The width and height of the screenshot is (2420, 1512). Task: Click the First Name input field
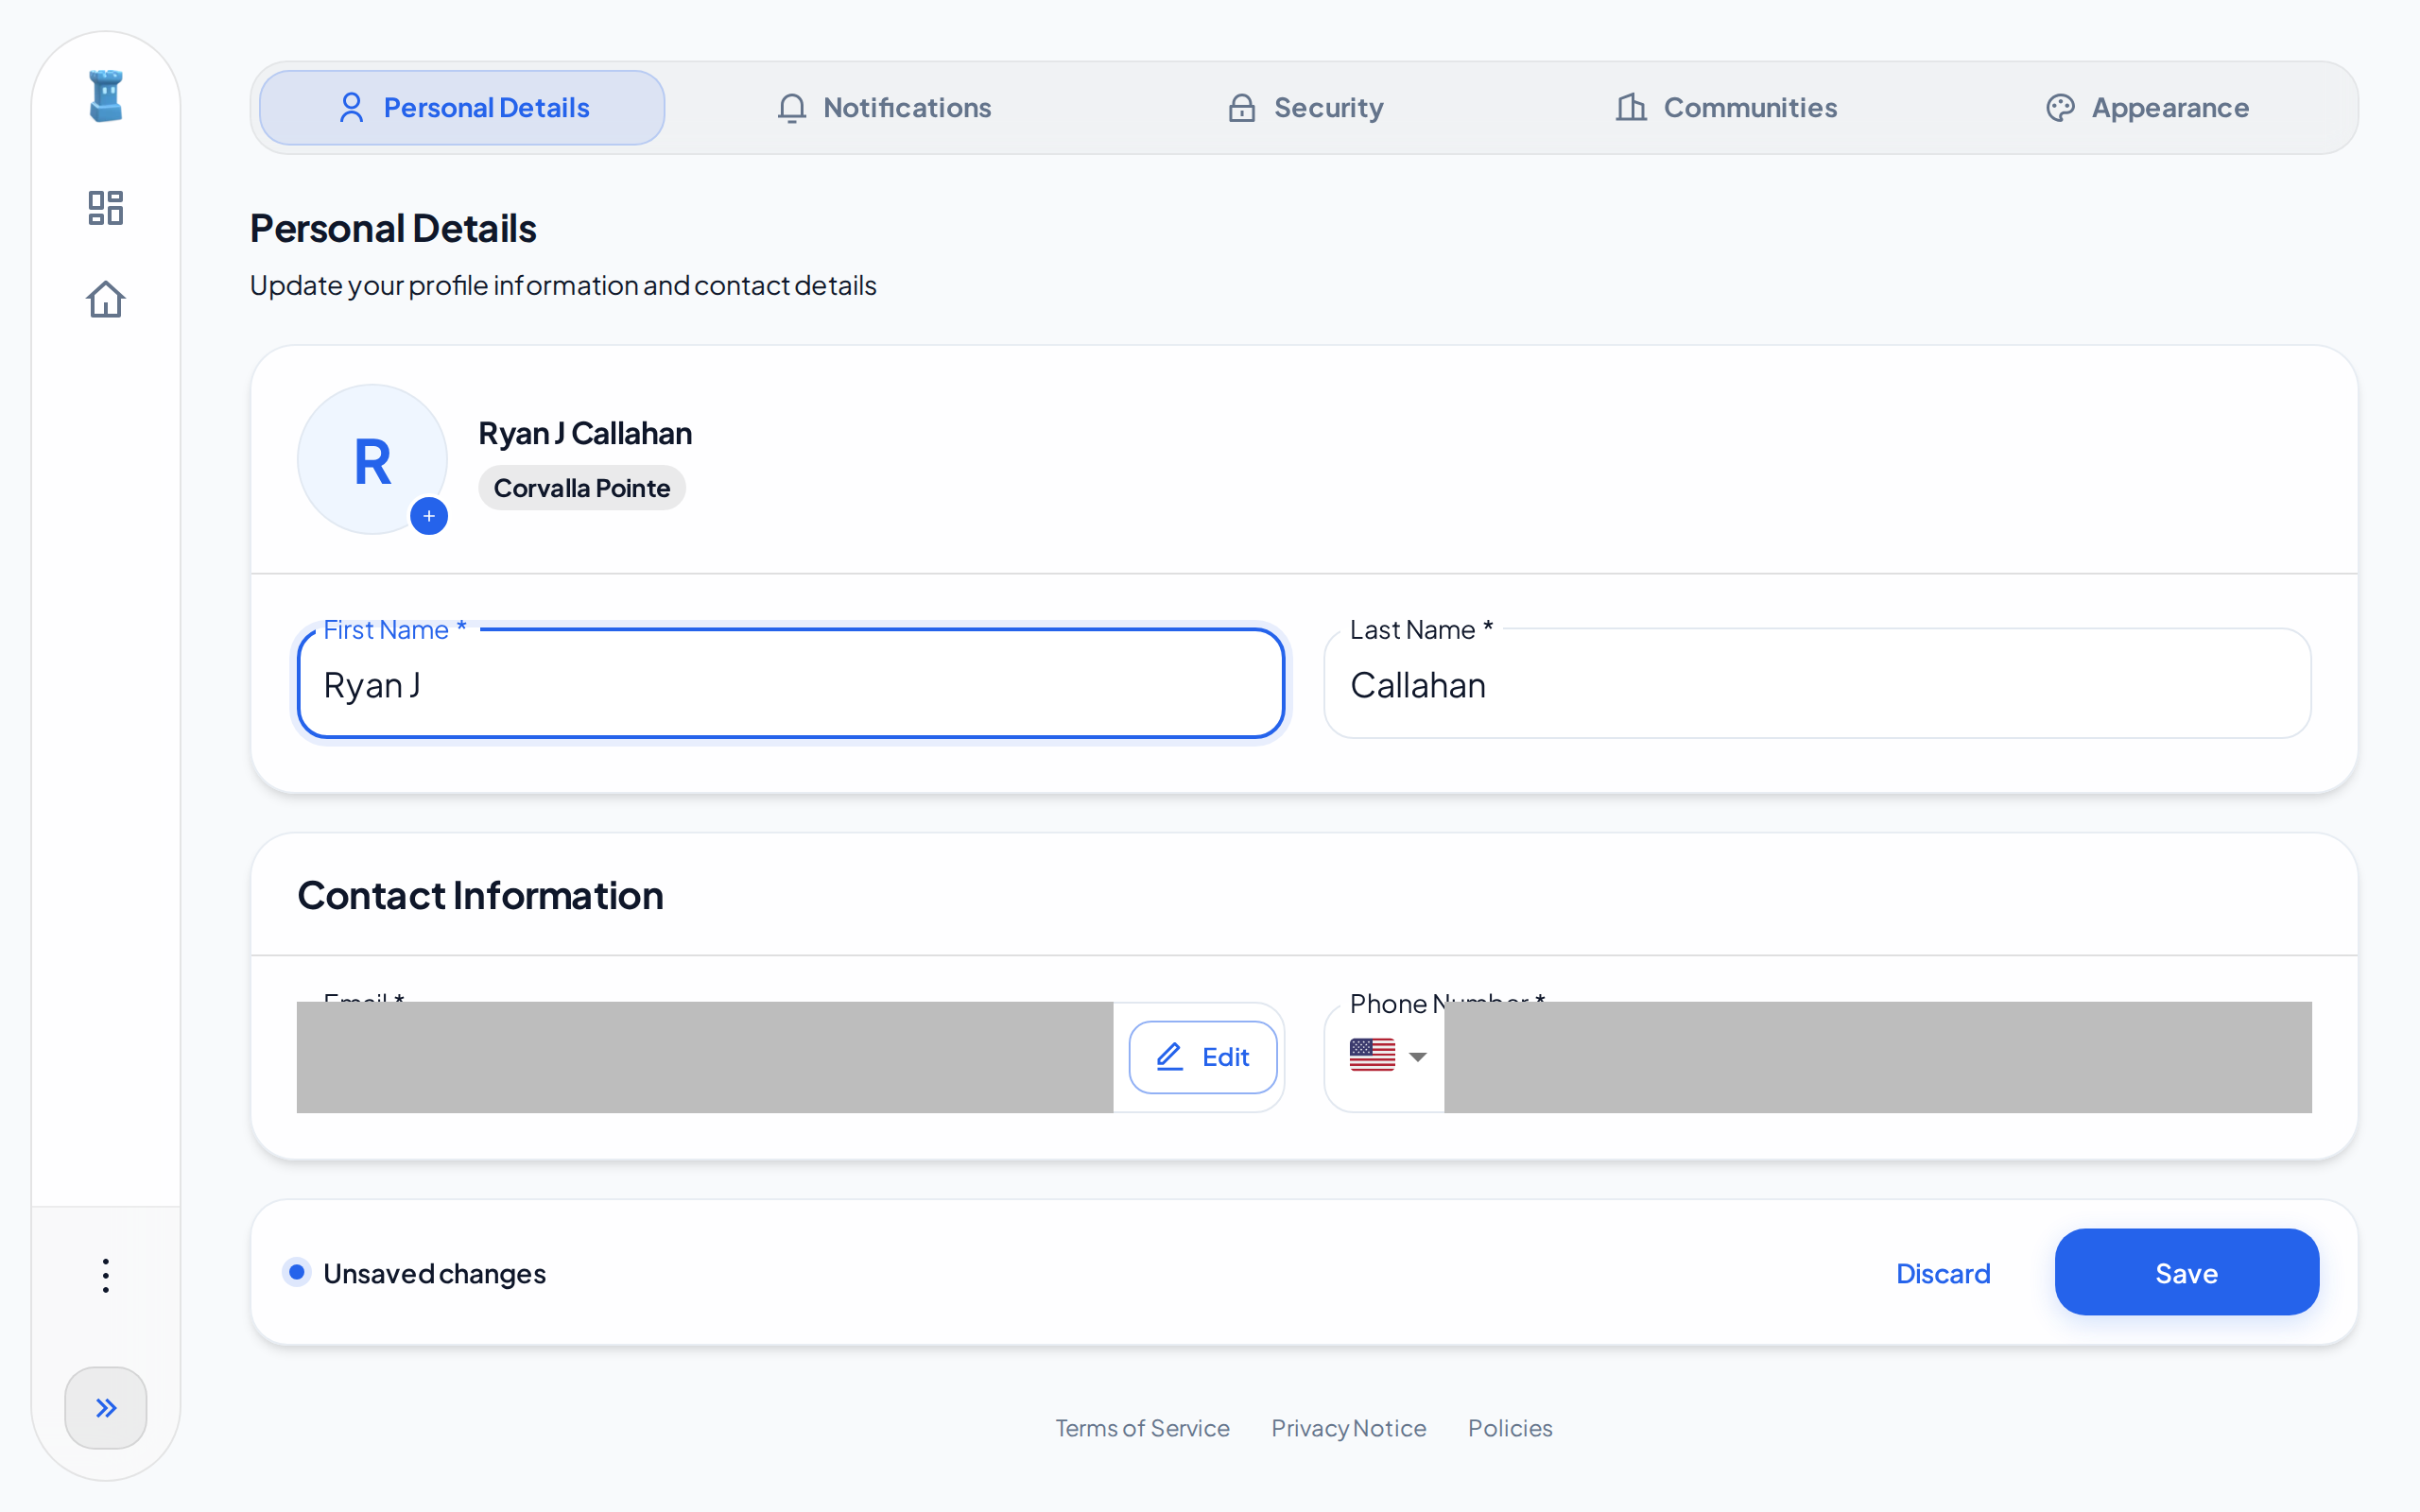(790, 684)
